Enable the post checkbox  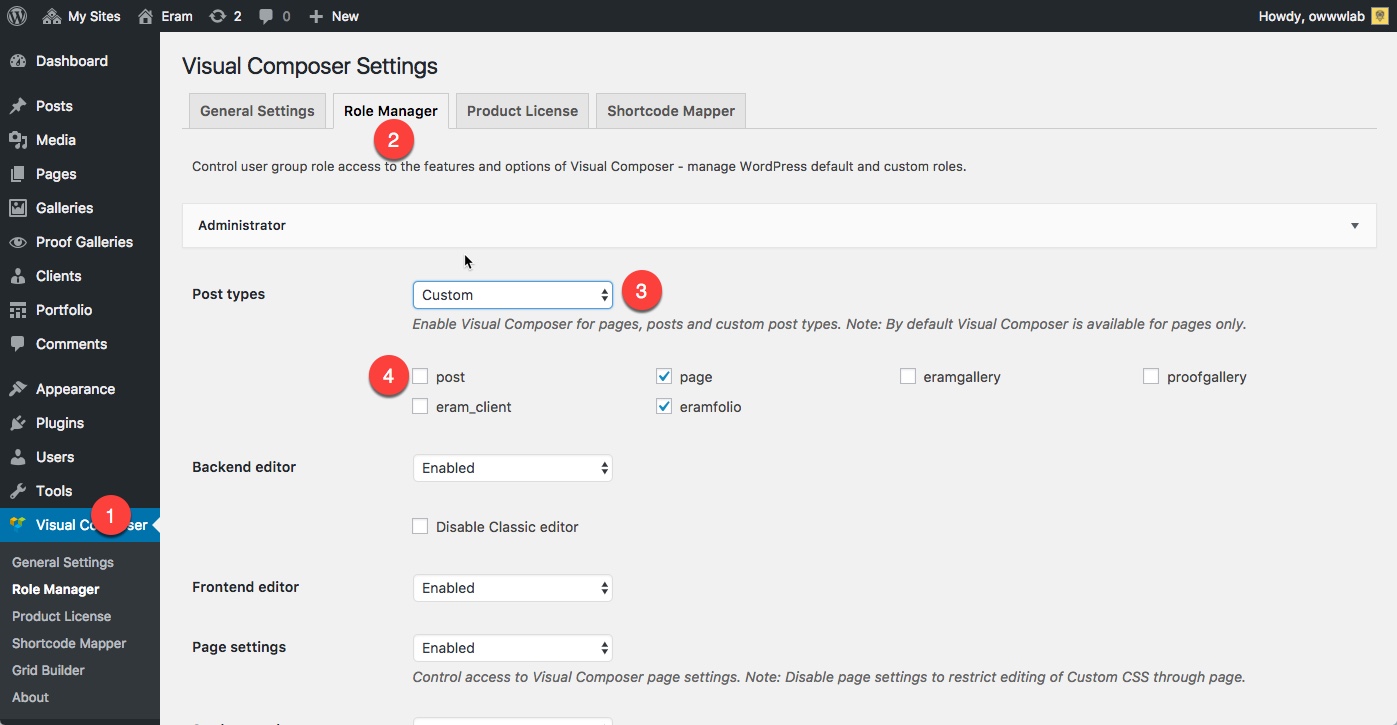click(420, 376)
